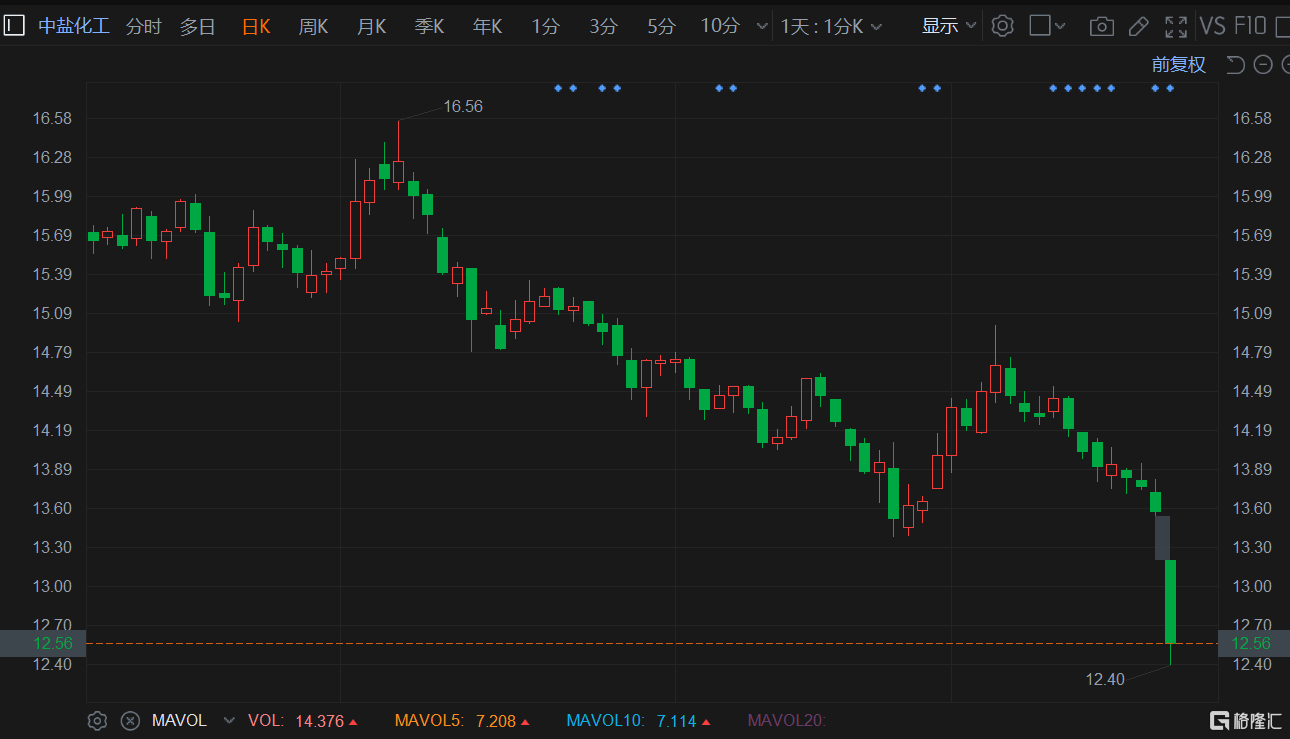The width and height of the screenshot is (1290, 739).
Task: Click the grey gap box above last candle
Action: click(1163, 538)
